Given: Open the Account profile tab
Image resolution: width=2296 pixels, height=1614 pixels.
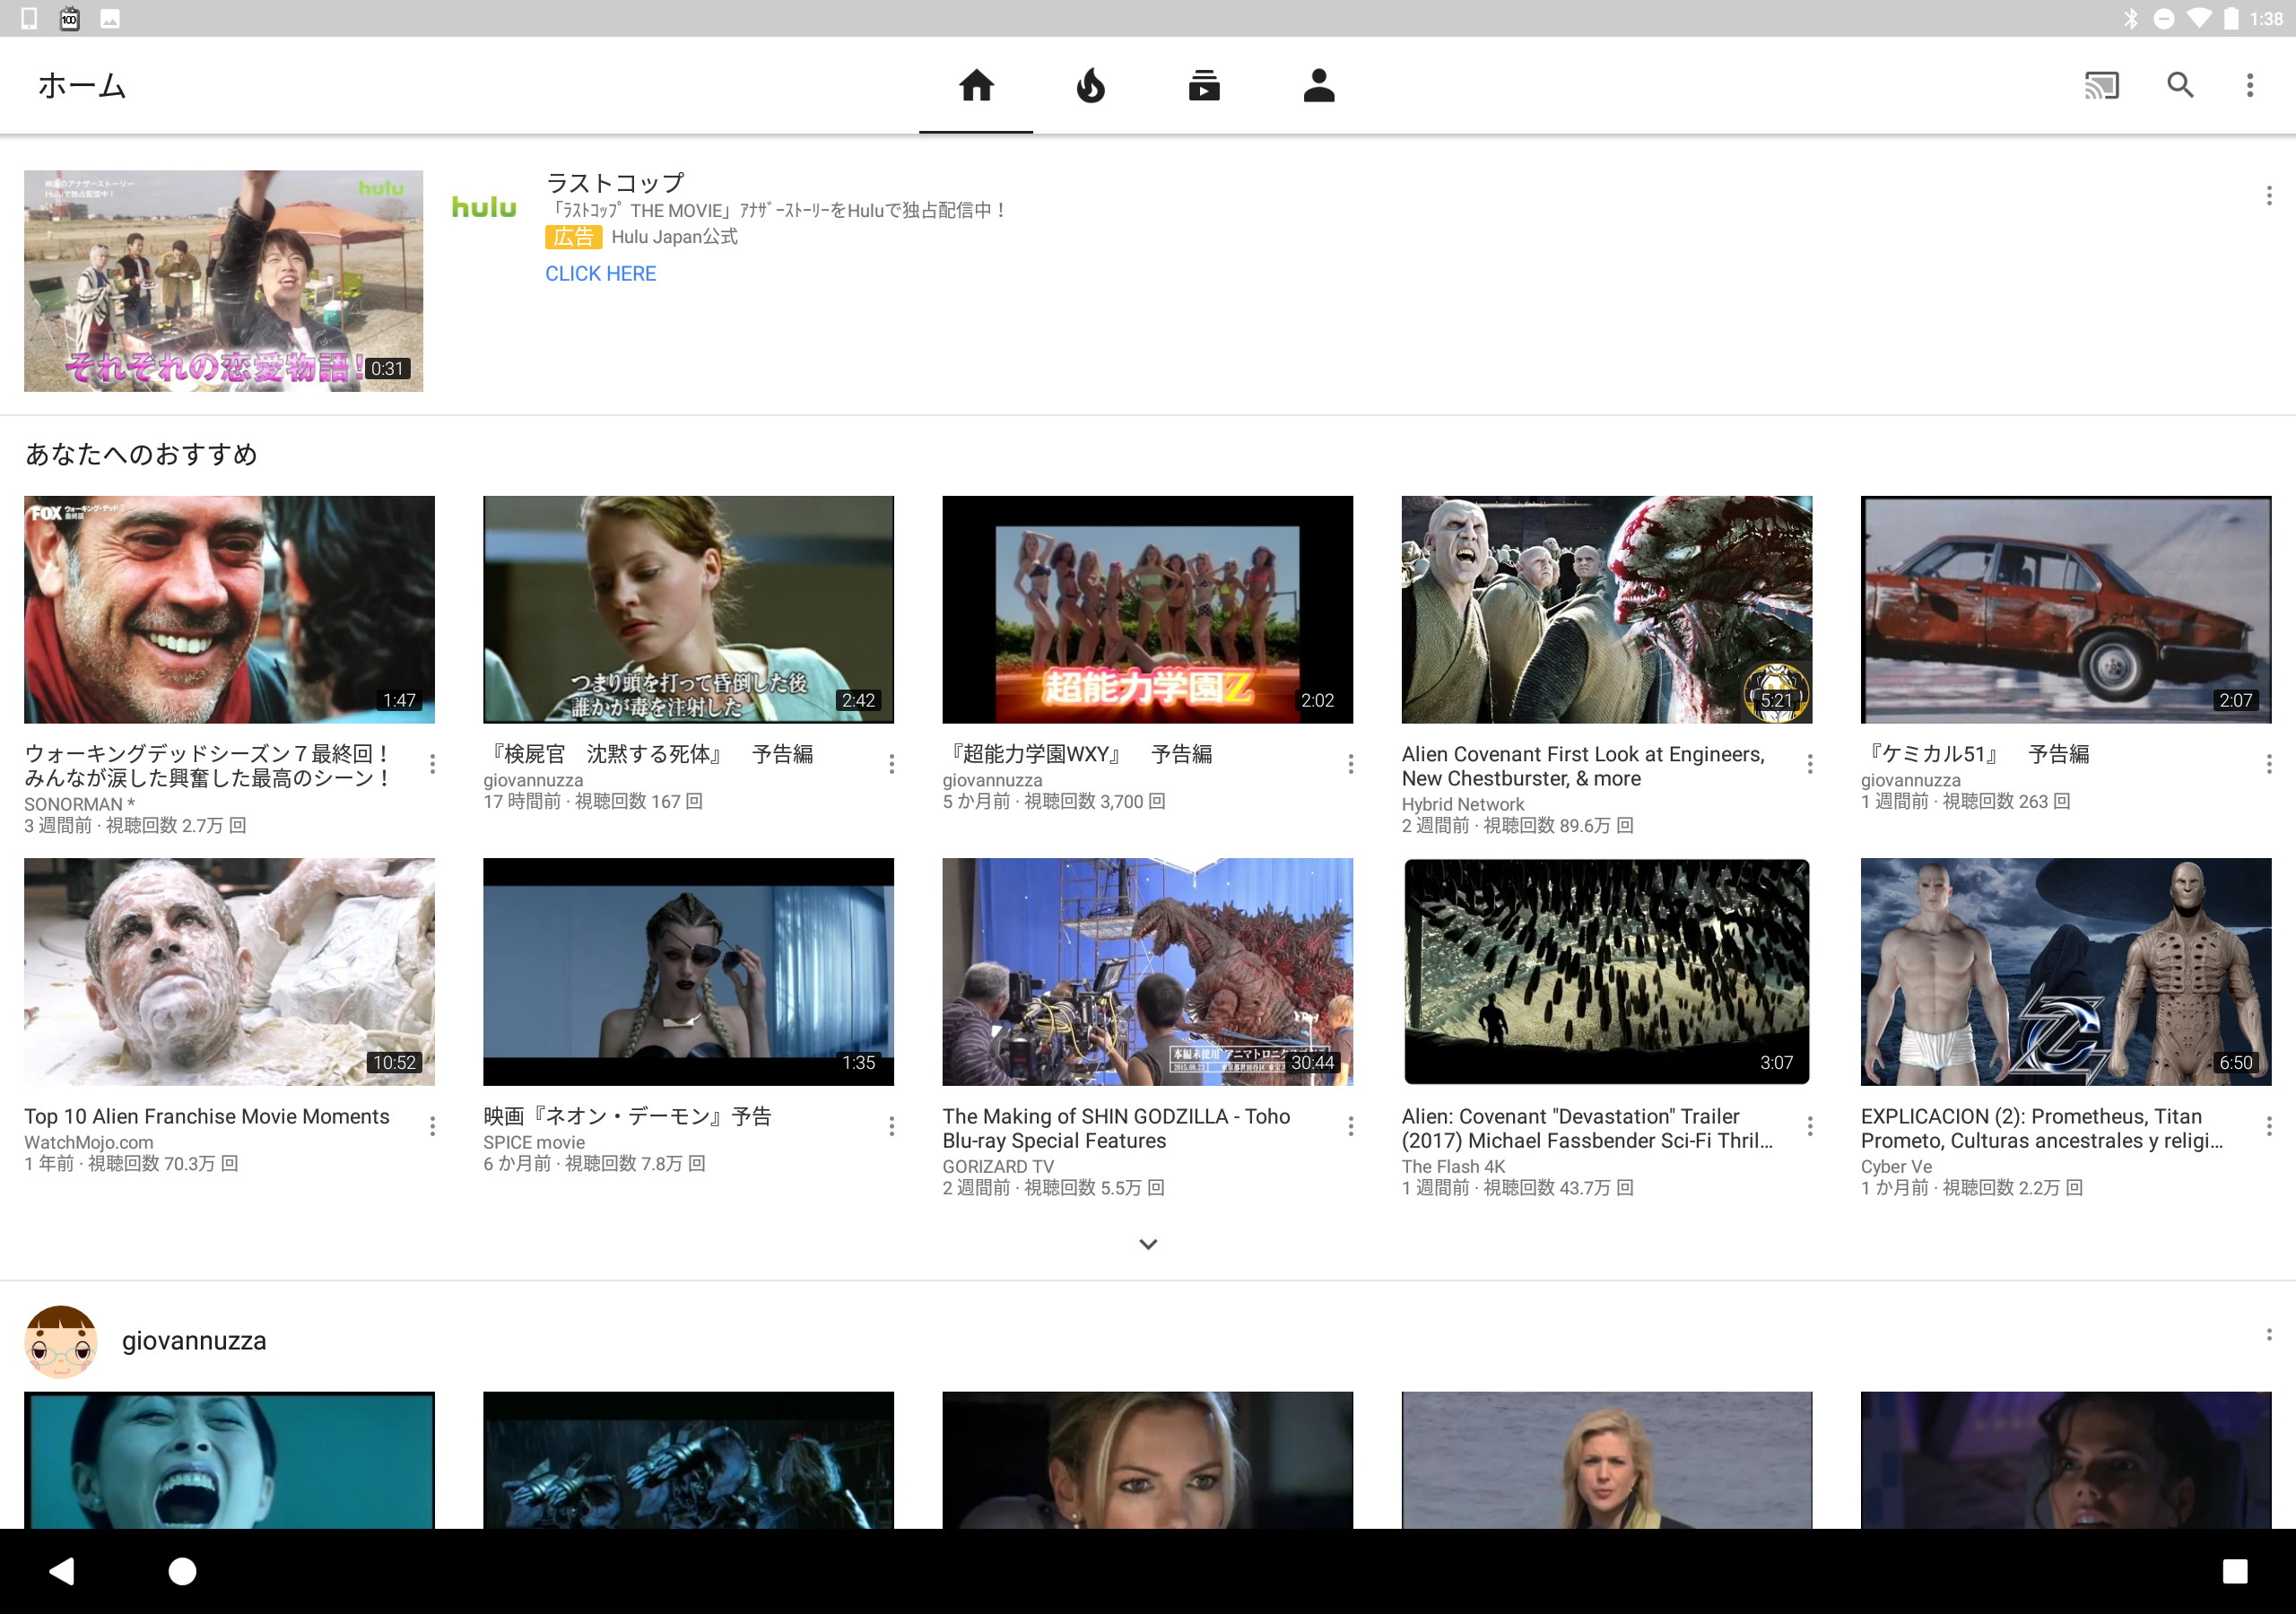Looking at the screenshot, I should coord(1319,86).
